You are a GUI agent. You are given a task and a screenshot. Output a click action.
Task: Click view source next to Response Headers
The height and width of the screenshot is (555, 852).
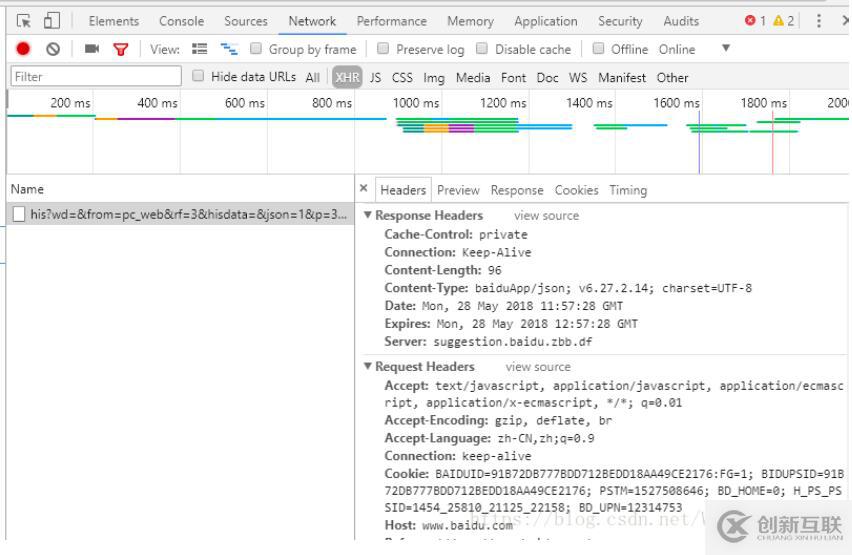point(546,216)
